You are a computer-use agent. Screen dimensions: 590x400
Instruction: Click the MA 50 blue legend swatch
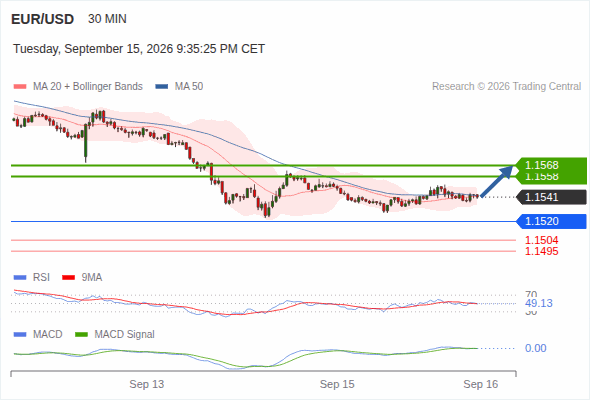click(162, 87)
